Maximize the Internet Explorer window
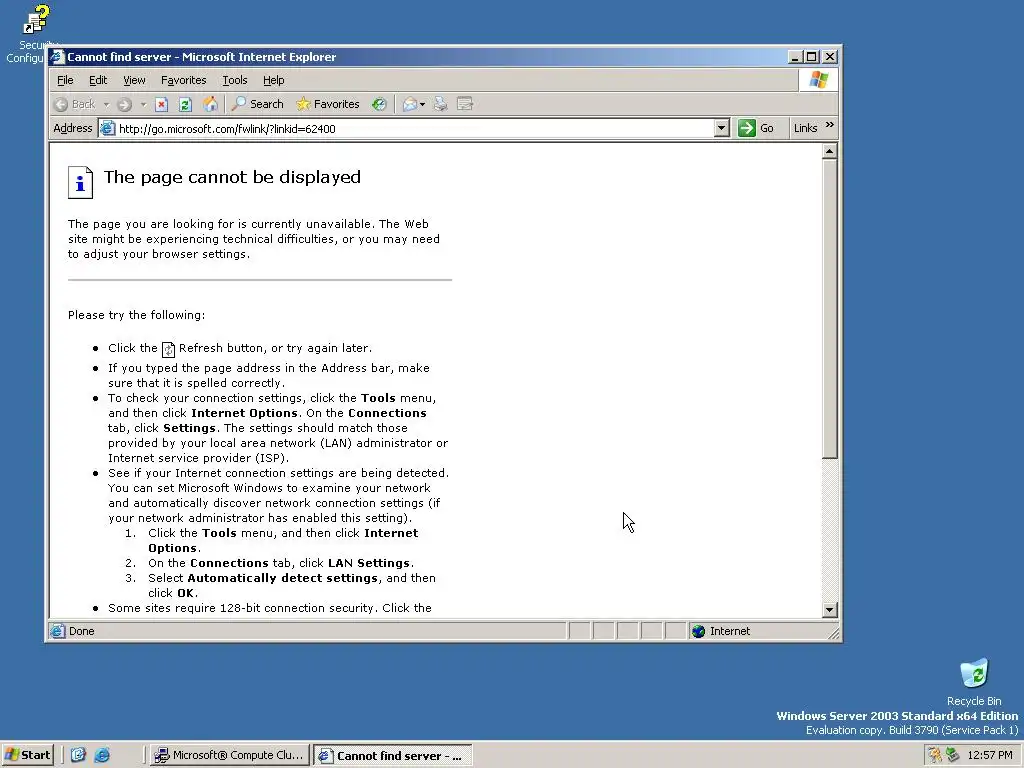1024x768 pixels. click(811, 57)
